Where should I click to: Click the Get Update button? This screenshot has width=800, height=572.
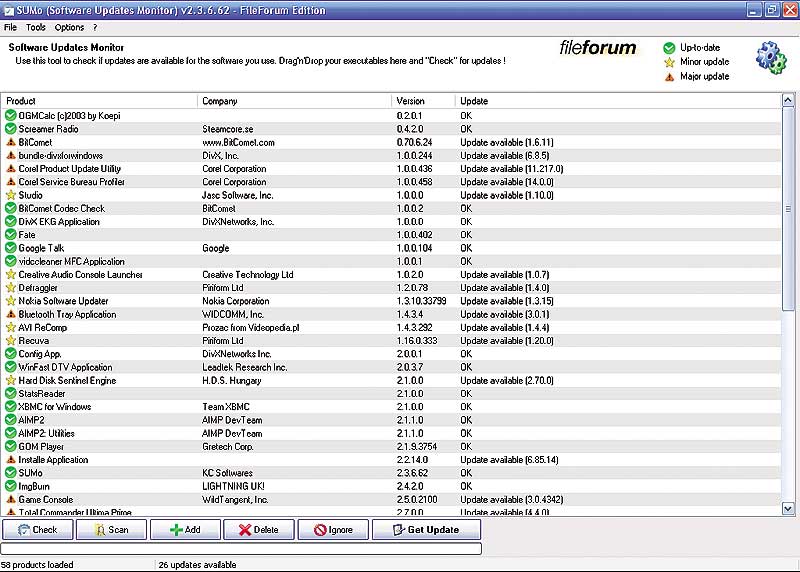pos(427,530)
